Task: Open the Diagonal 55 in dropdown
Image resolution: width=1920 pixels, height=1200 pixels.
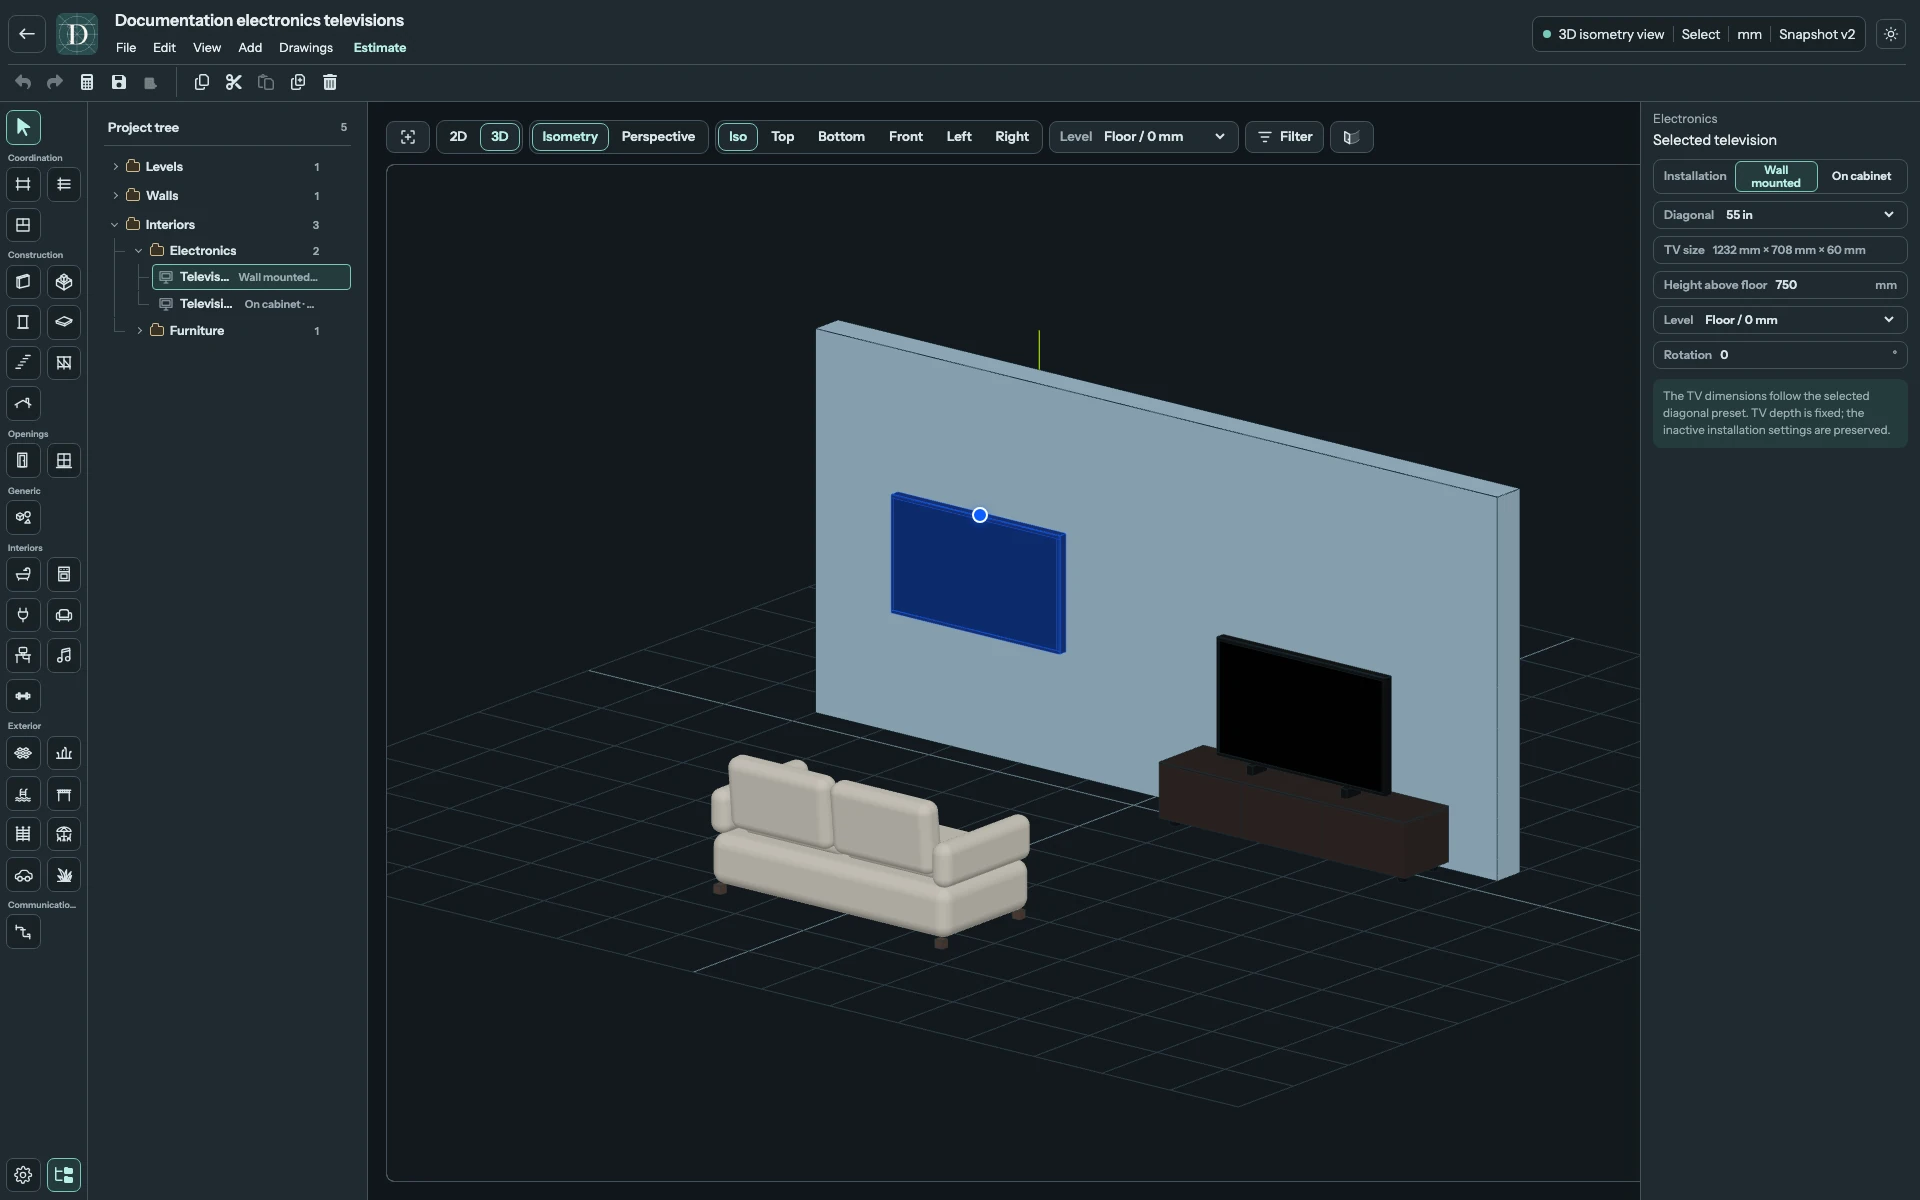Action: click(1780, 215)
